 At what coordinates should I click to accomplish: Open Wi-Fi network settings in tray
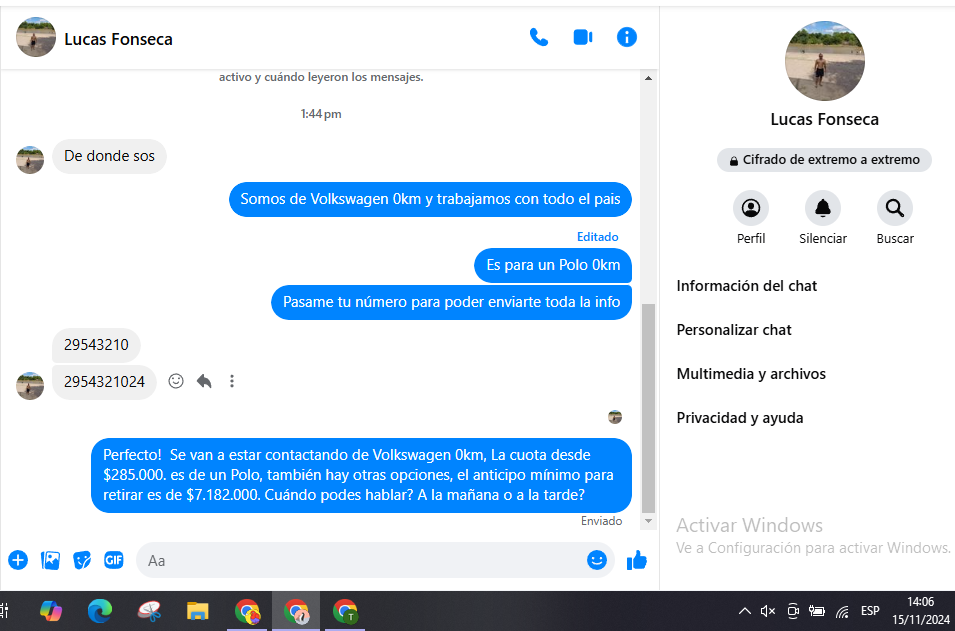[842, 611]
